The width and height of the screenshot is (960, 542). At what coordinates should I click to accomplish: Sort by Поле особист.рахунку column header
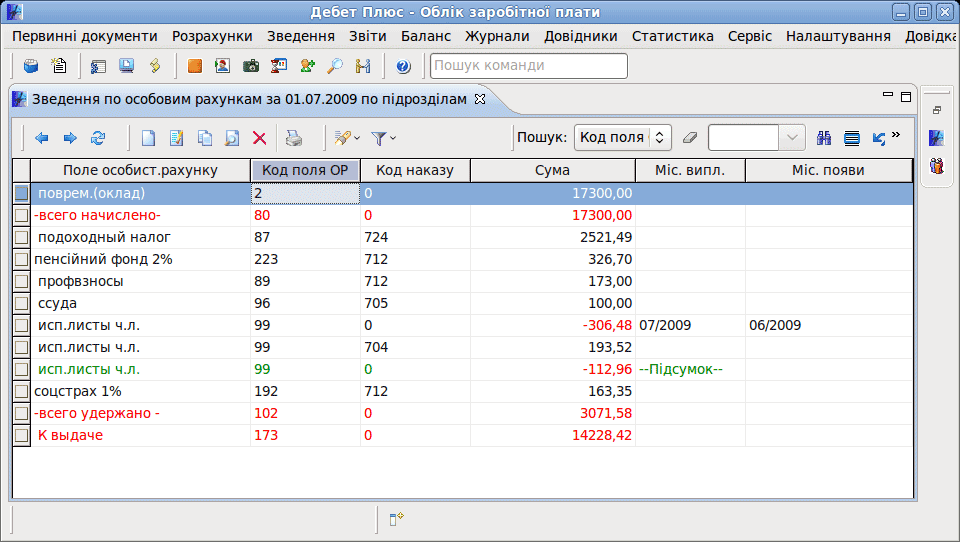140,170
